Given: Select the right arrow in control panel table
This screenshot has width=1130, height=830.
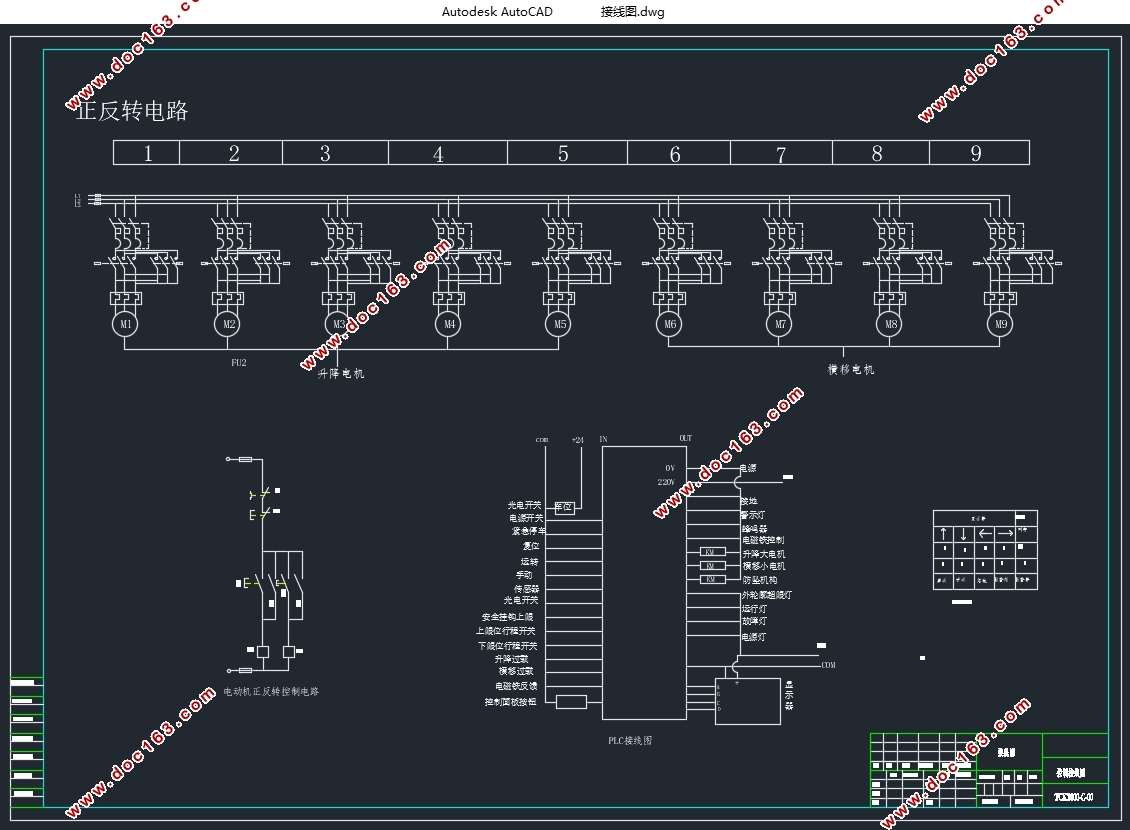Looking at the screenshot, I should click(x=1006, y=534).
